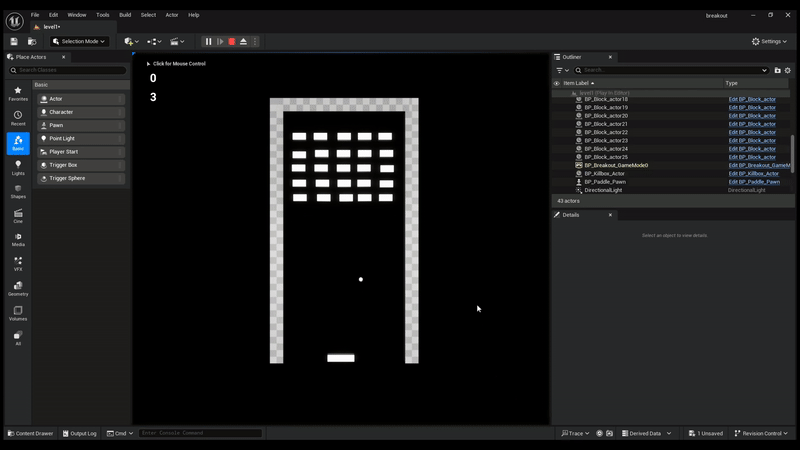
Task: Select the Trigger Sphere entry
Action: [81, 179]
